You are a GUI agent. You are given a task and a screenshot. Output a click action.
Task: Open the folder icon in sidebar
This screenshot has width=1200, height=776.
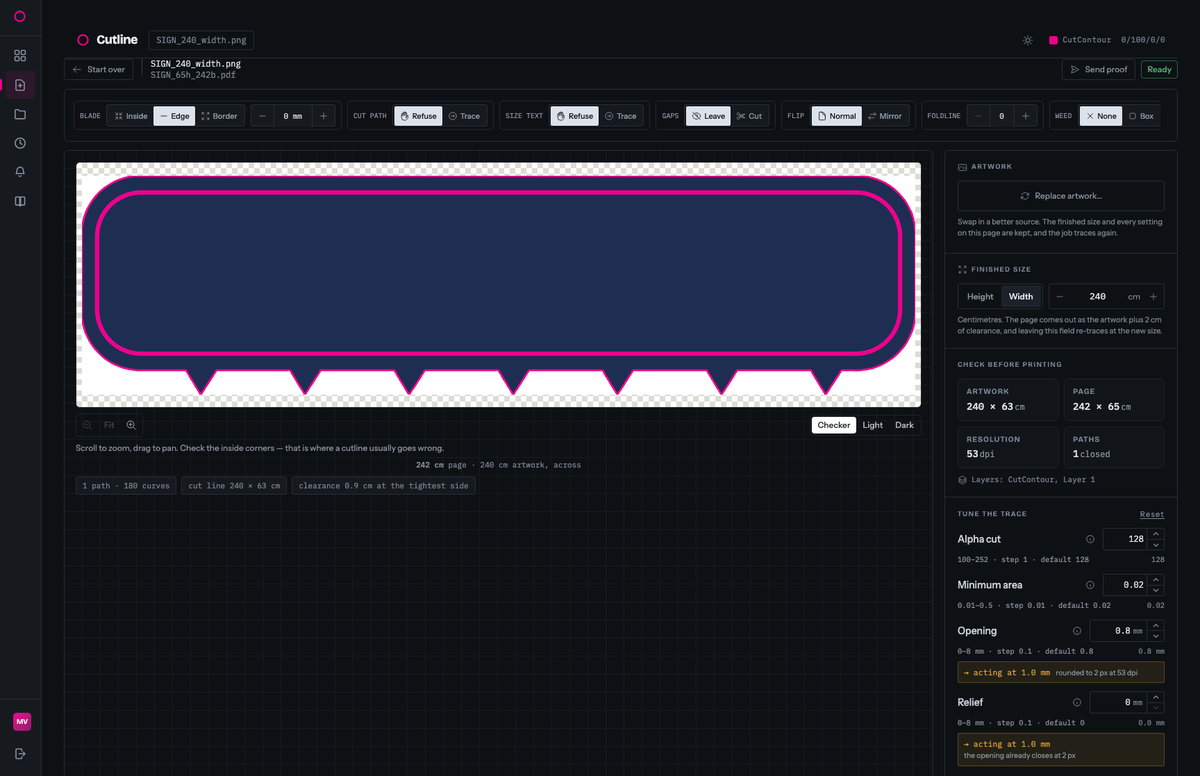pos(20,114)
